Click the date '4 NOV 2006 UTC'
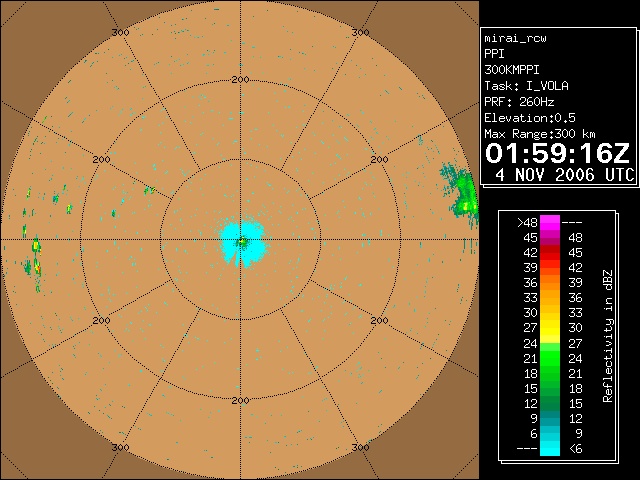 pos(564,175)
